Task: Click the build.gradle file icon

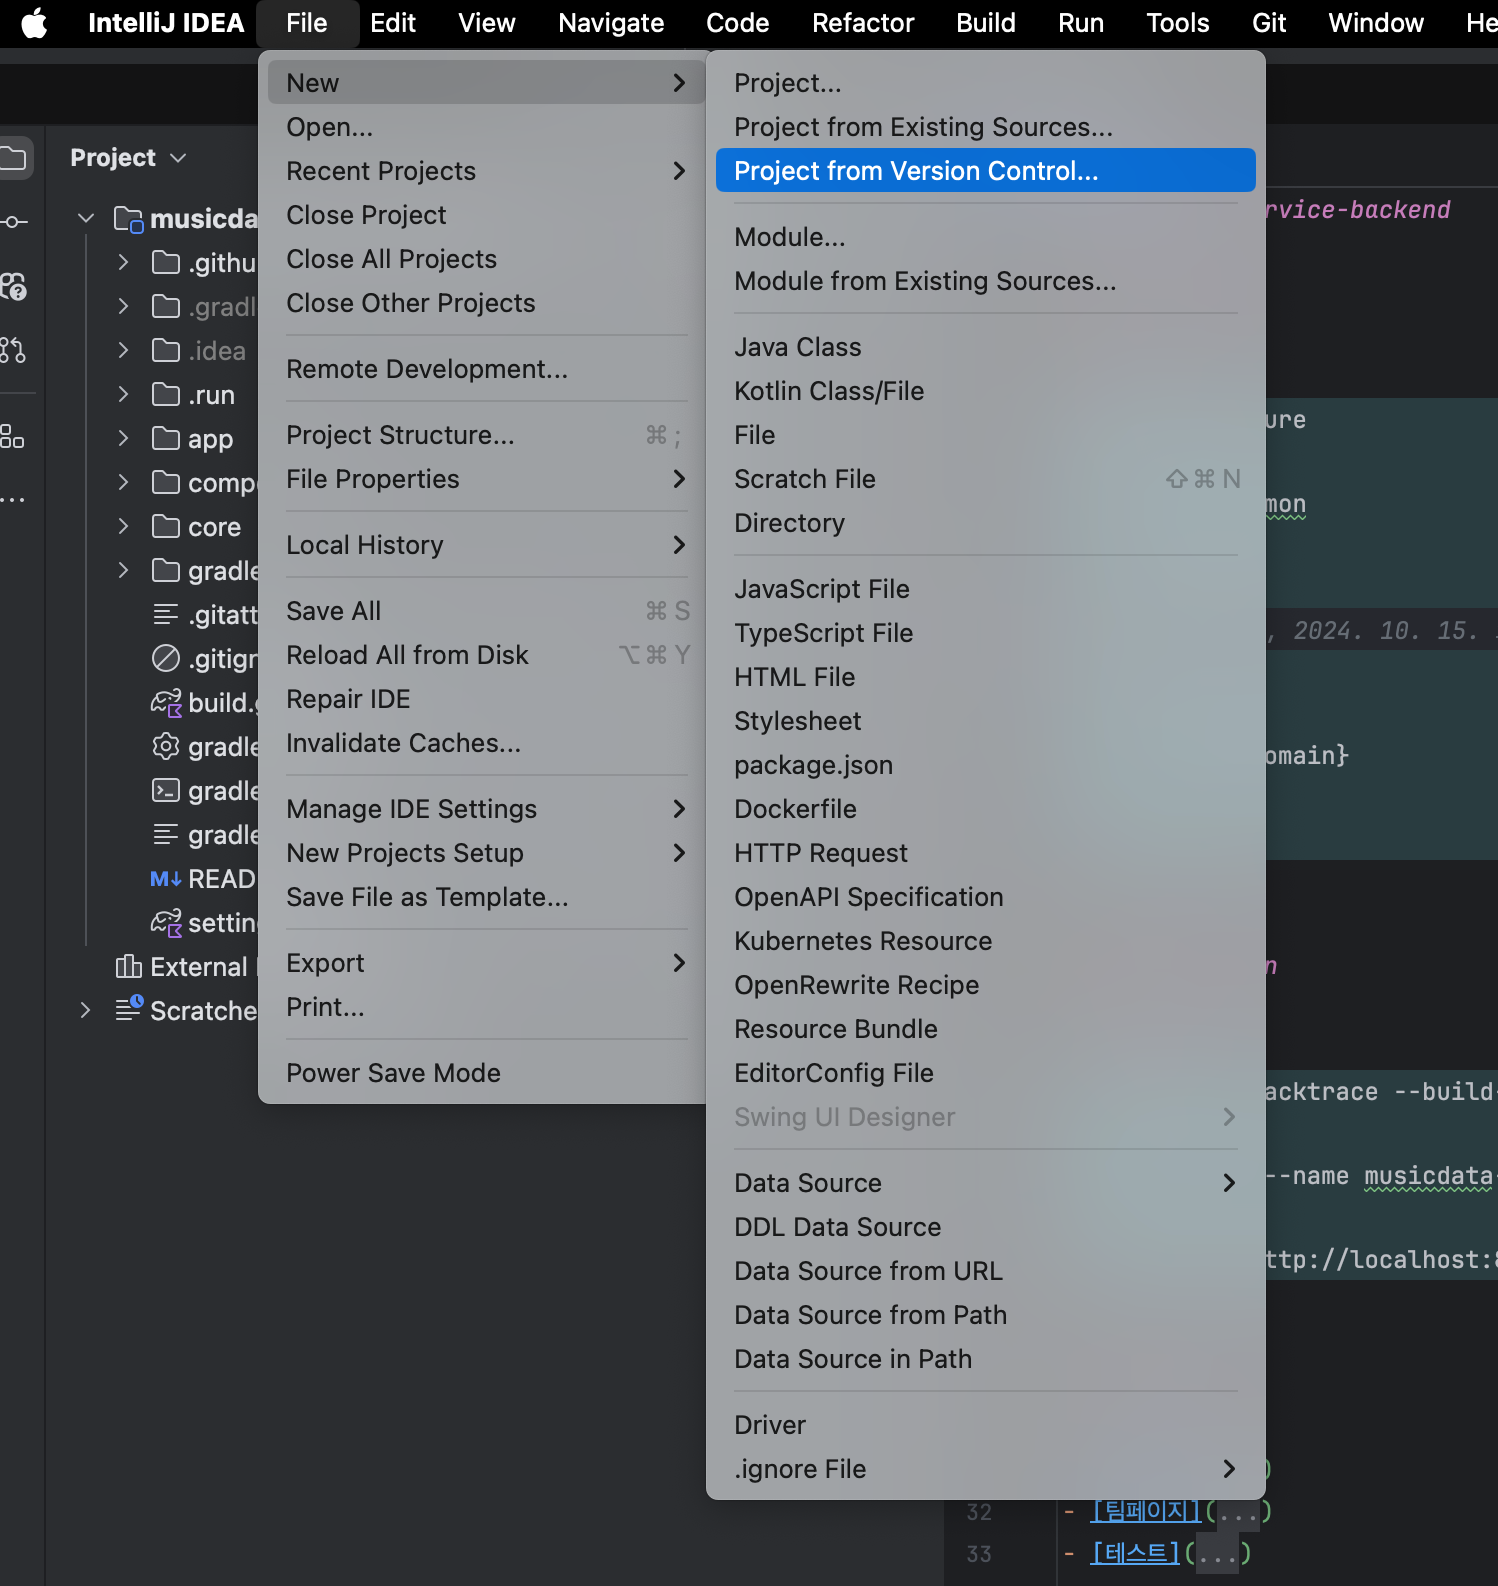Action: (166, 703)
